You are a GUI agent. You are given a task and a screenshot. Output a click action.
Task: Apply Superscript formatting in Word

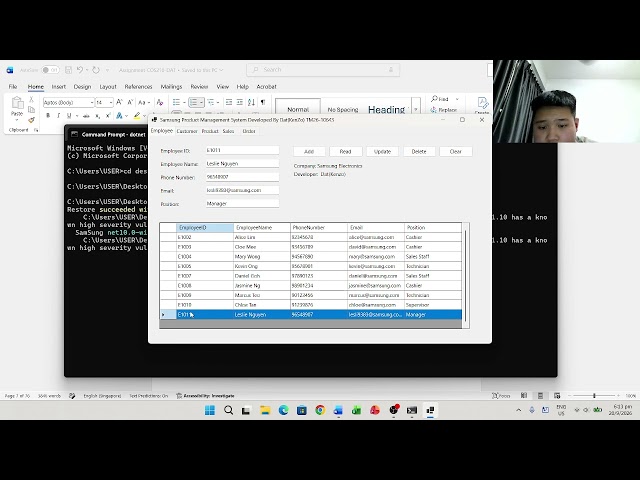tap(108, 116)
